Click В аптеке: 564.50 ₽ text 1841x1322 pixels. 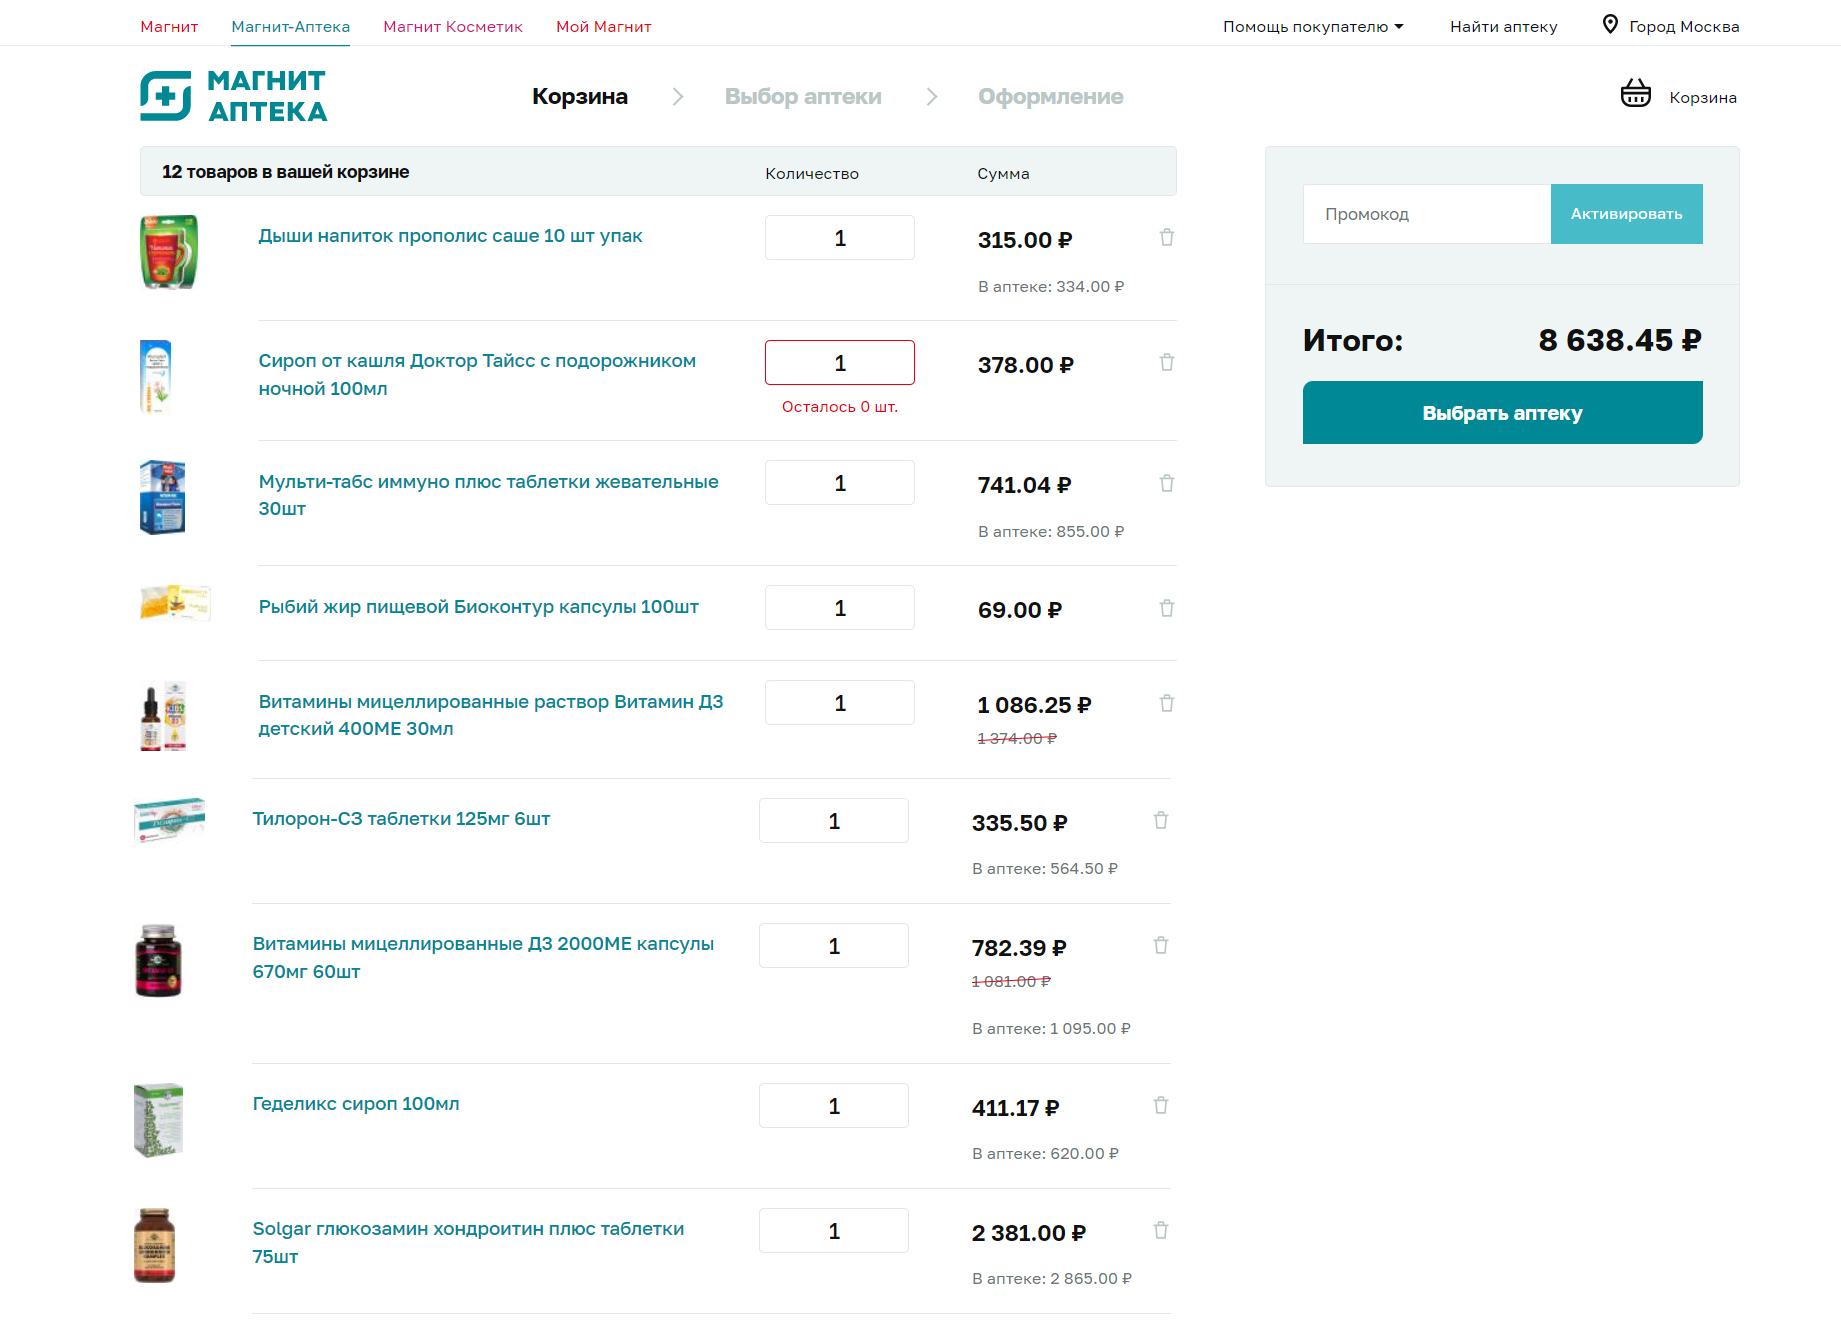[1045, 869]
